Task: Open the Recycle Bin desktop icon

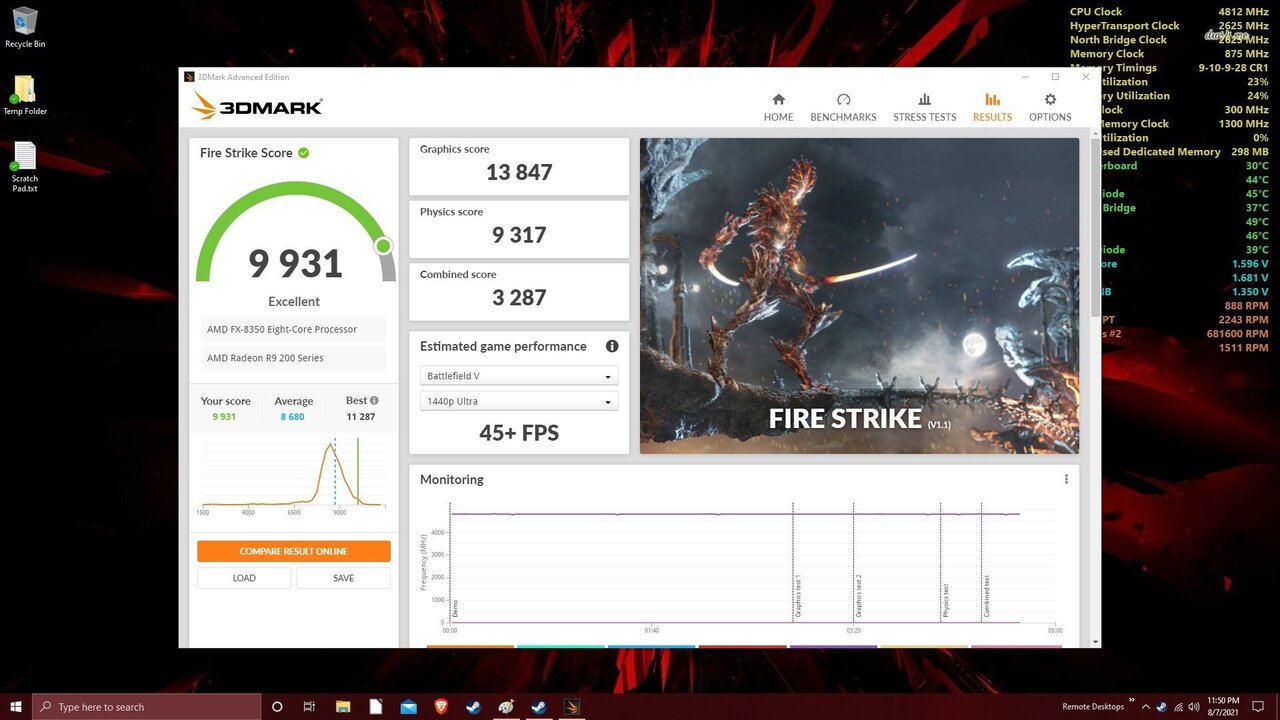Action: tap(24, 22)
